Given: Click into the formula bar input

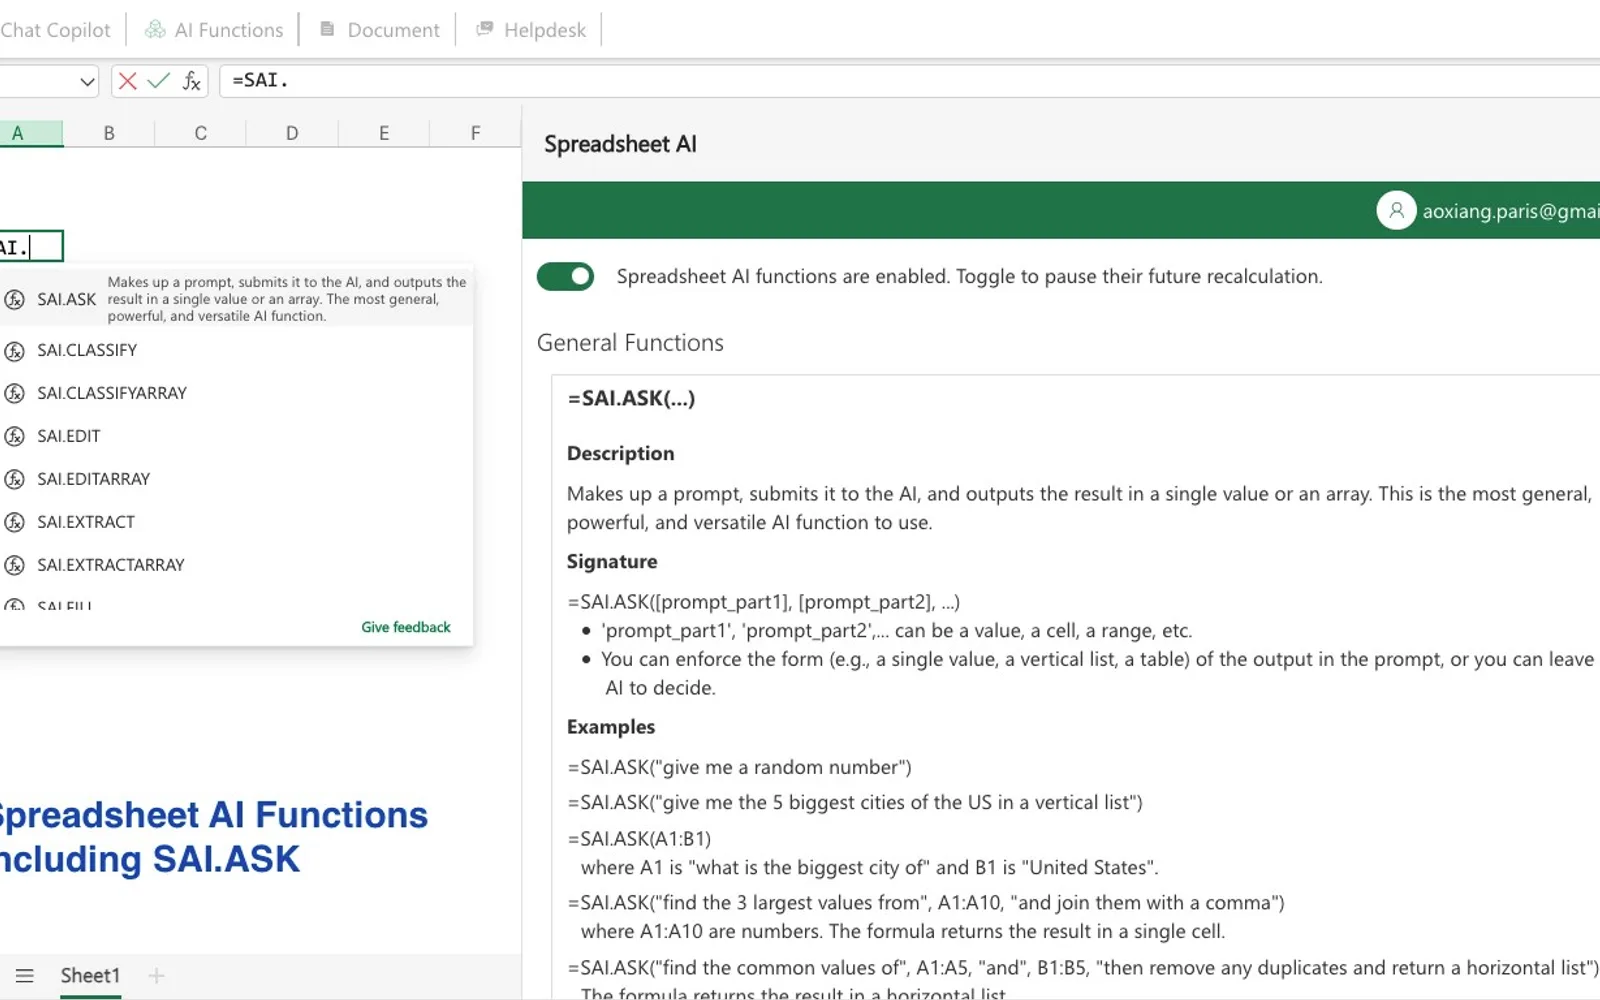Looking at the screenshot, I should click(x=910, y=81).
